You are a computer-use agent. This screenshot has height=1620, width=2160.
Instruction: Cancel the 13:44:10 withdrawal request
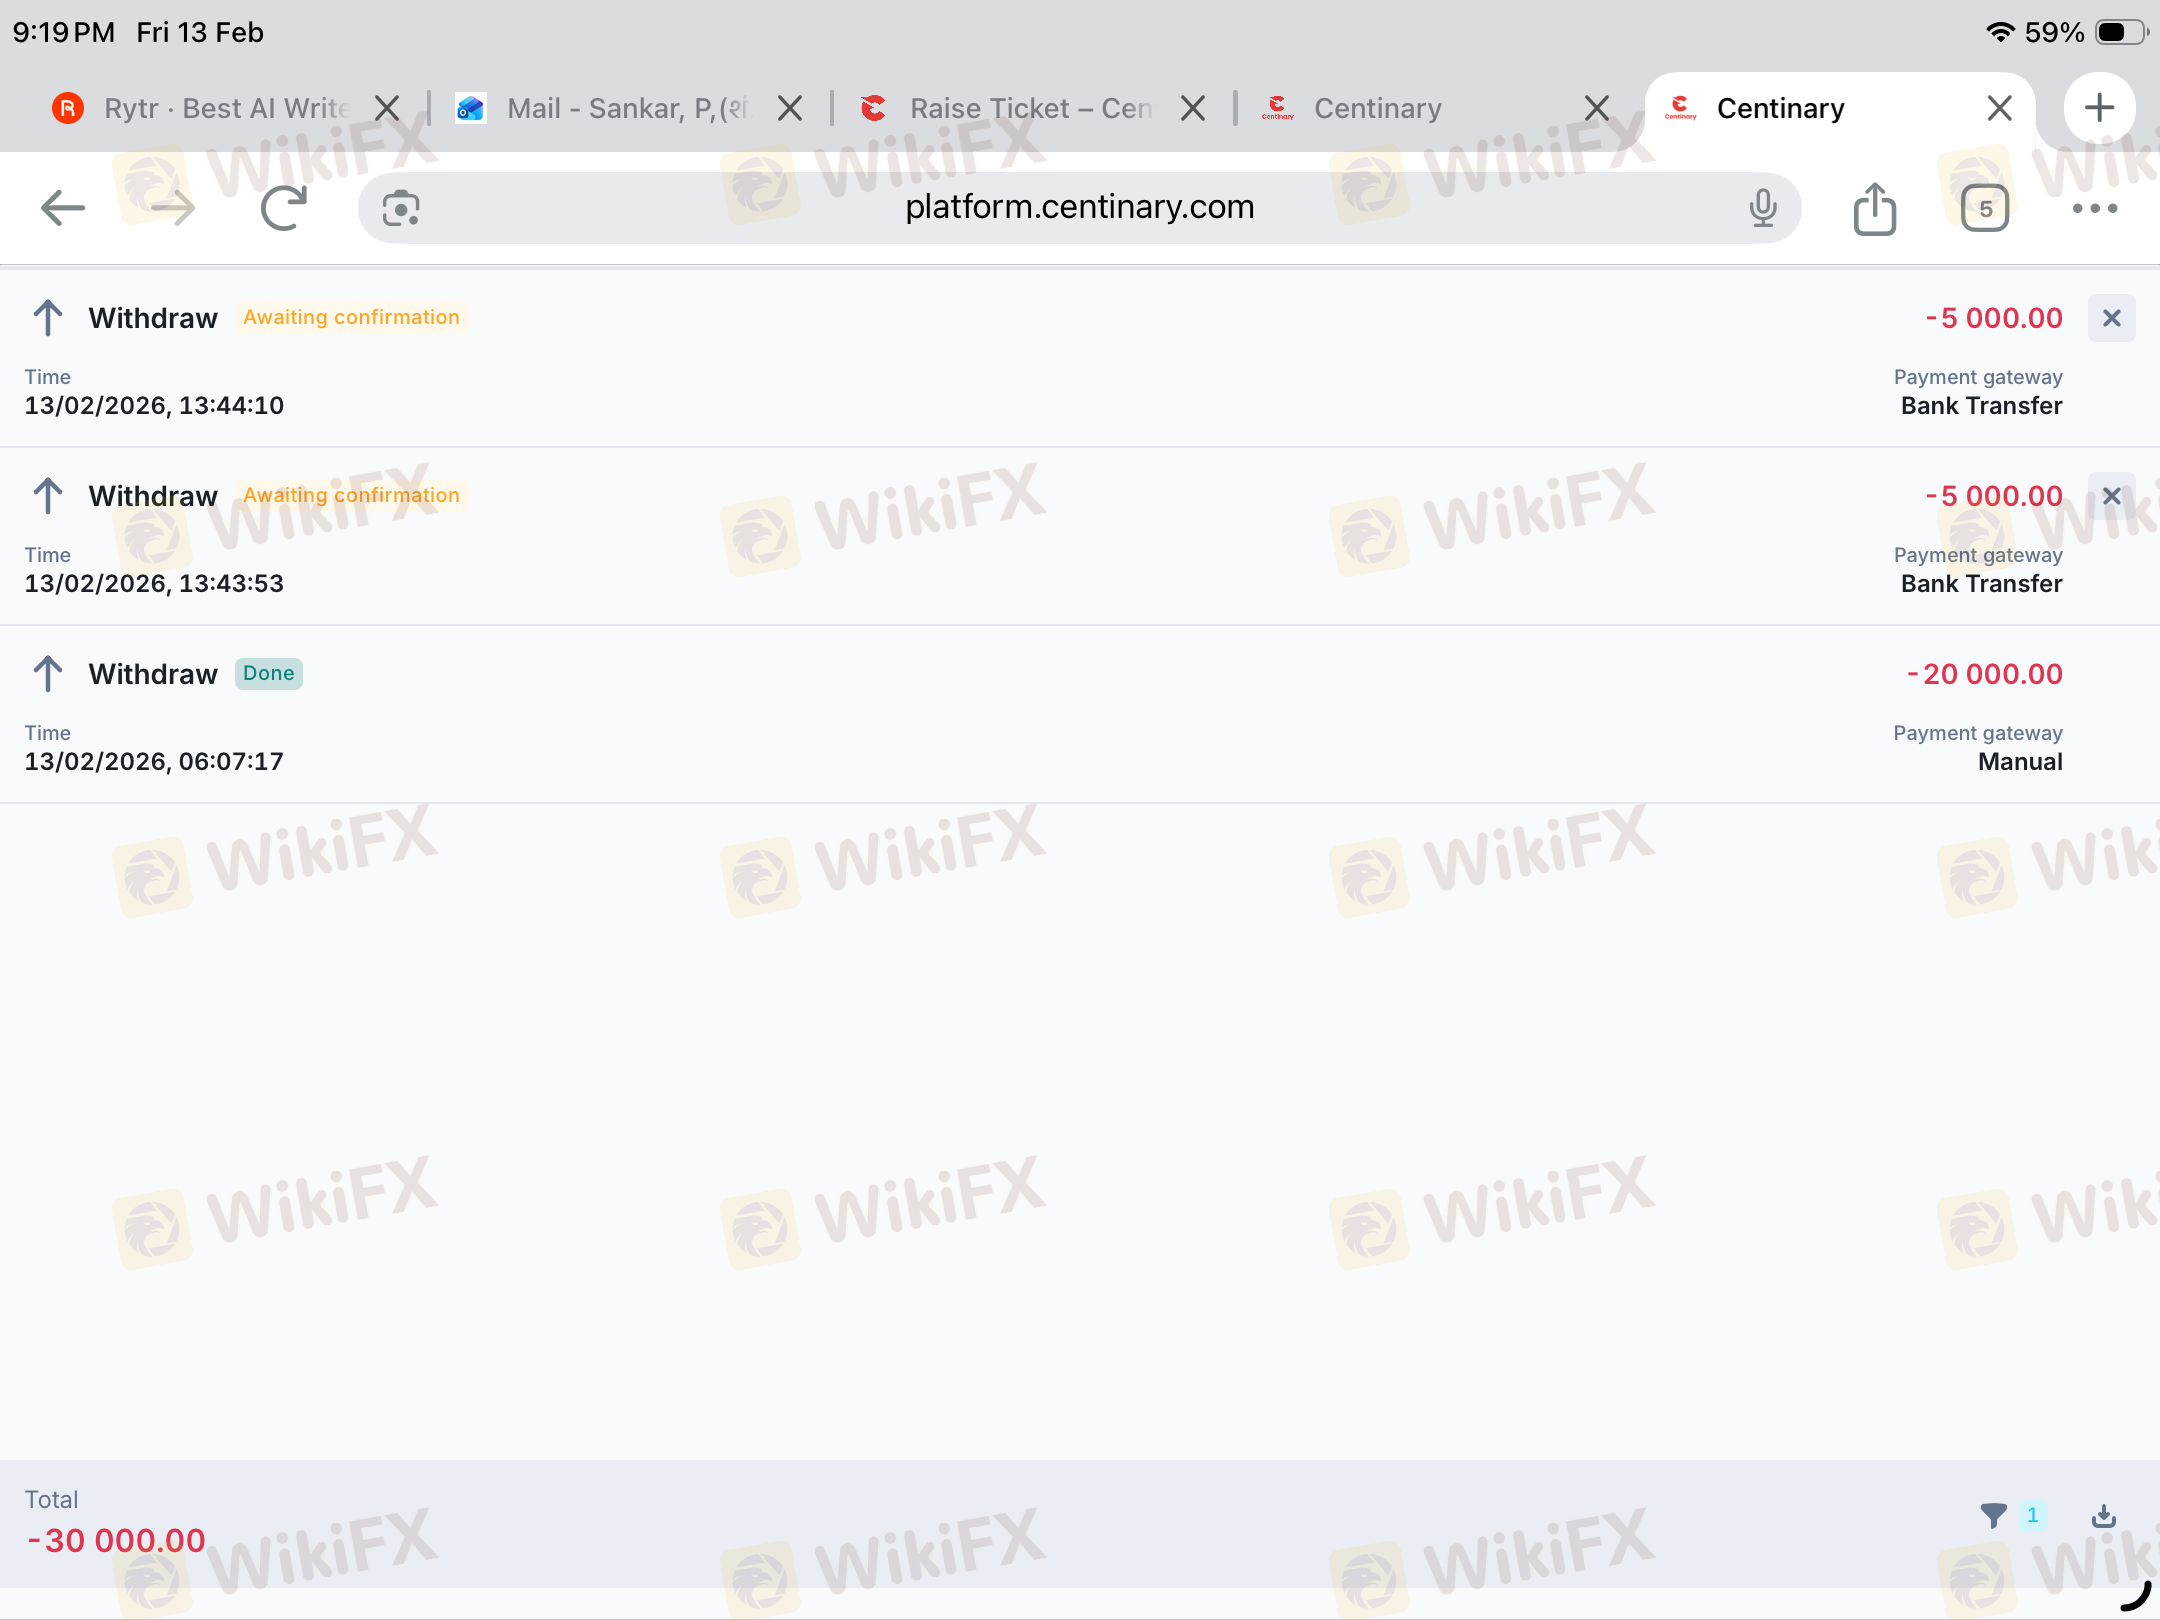coord(2111,318)
